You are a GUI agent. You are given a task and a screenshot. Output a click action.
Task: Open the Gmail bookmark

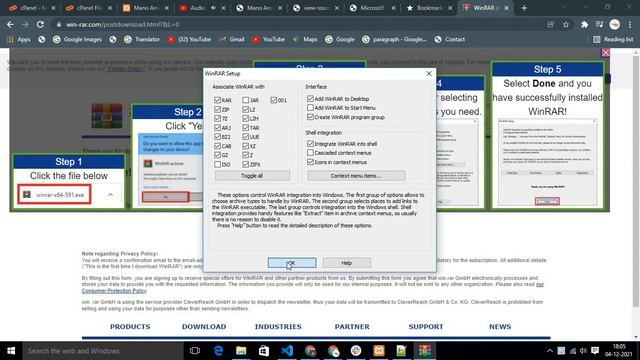tap(232, 39)
